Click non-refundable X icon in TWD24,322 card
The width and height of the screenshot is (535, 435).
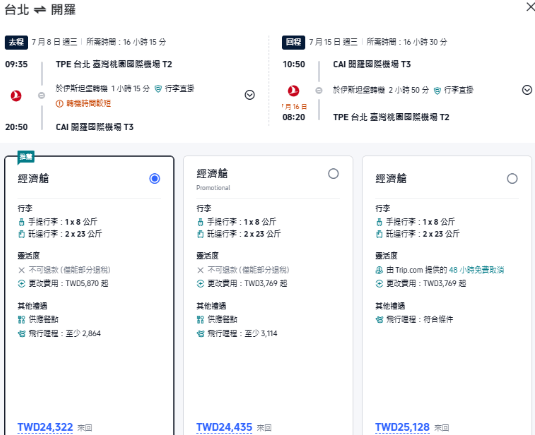21,270
